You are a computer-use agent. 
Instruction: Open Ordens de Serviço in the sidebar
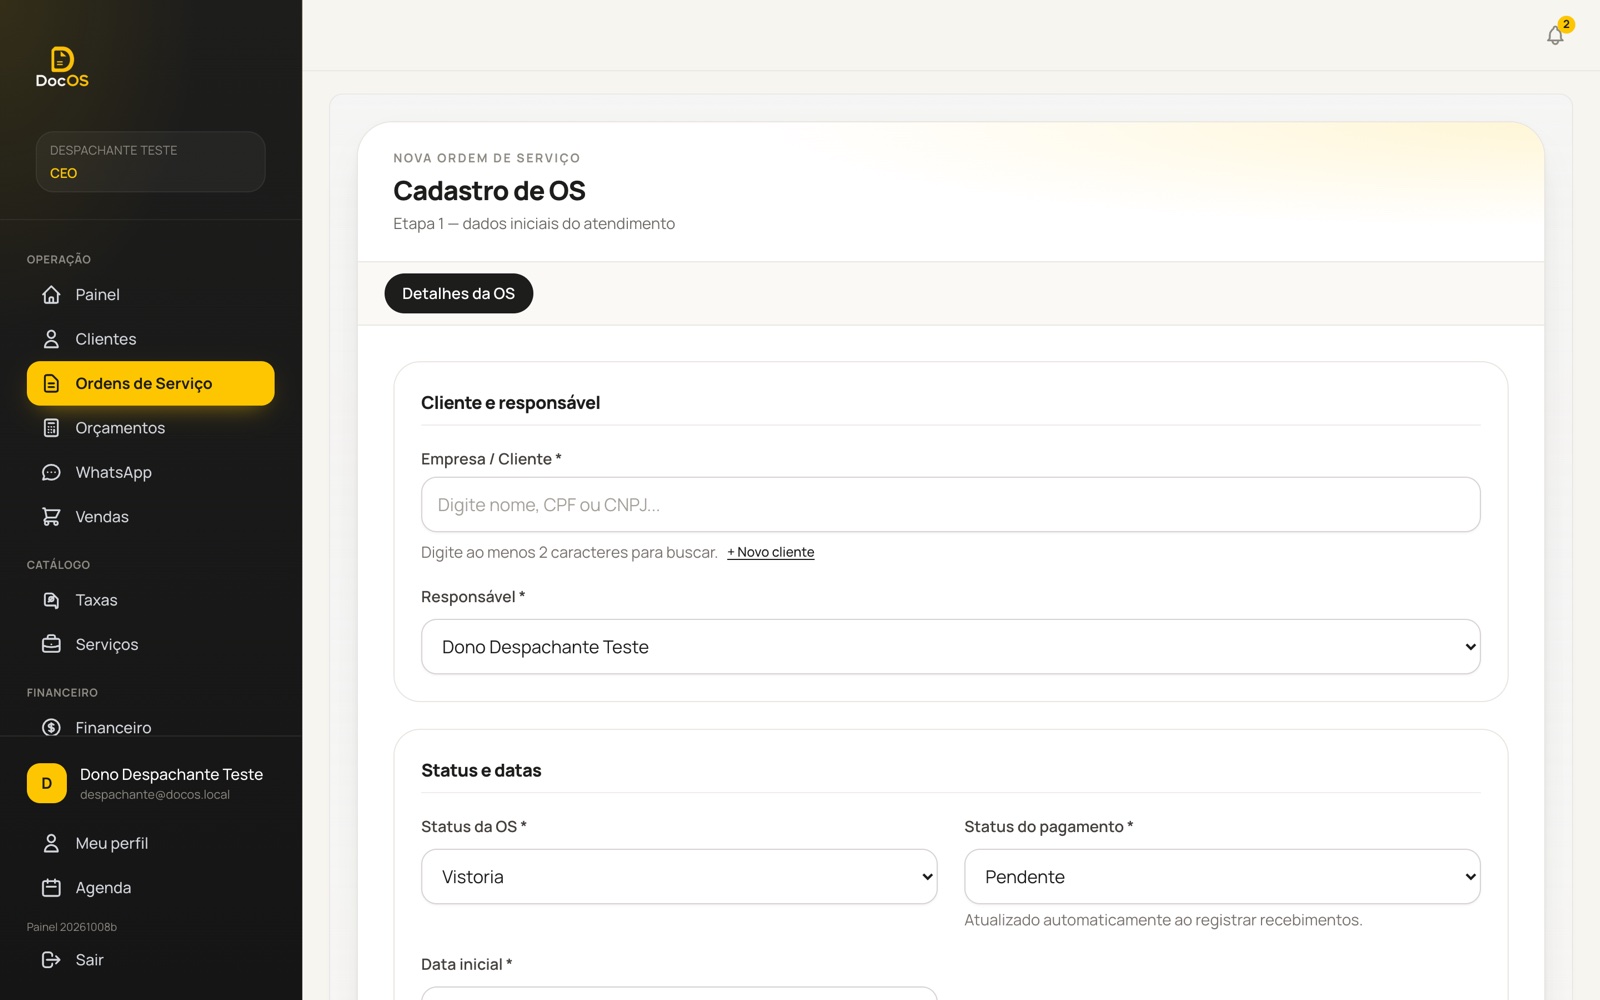(151, 383)
